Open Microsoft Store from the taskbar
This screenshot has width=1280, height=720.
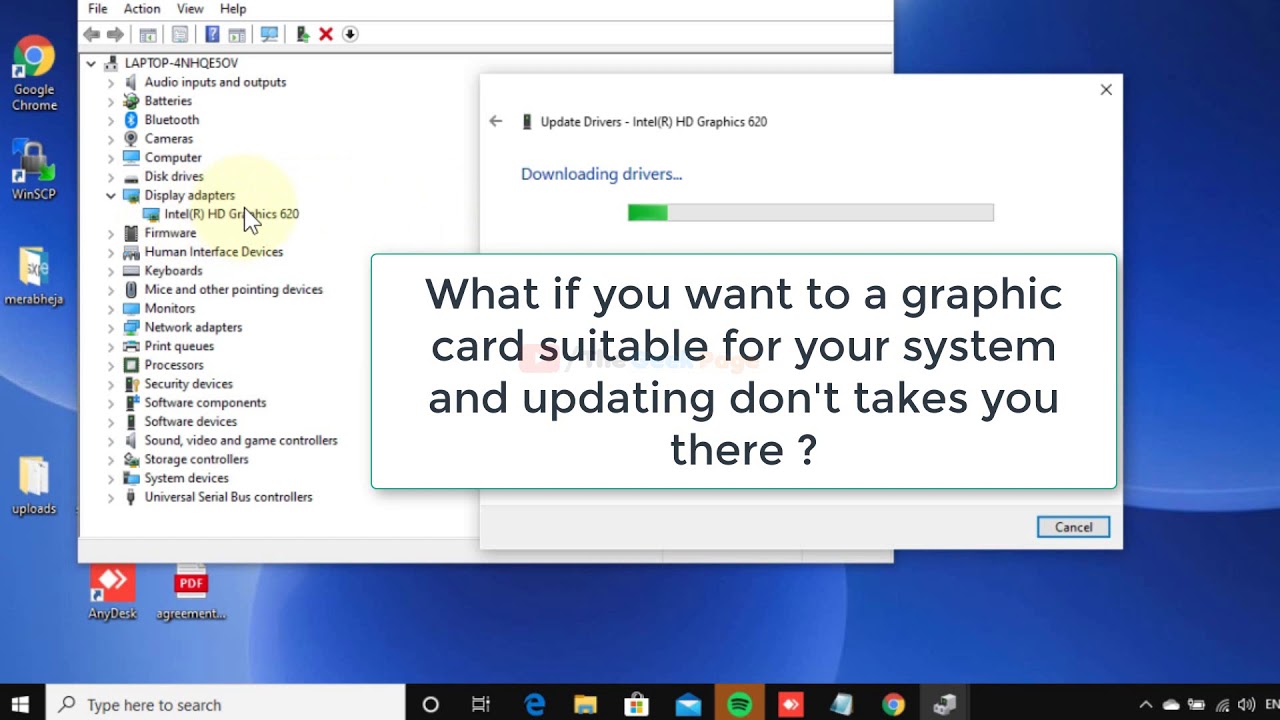[x=636, y=705]
